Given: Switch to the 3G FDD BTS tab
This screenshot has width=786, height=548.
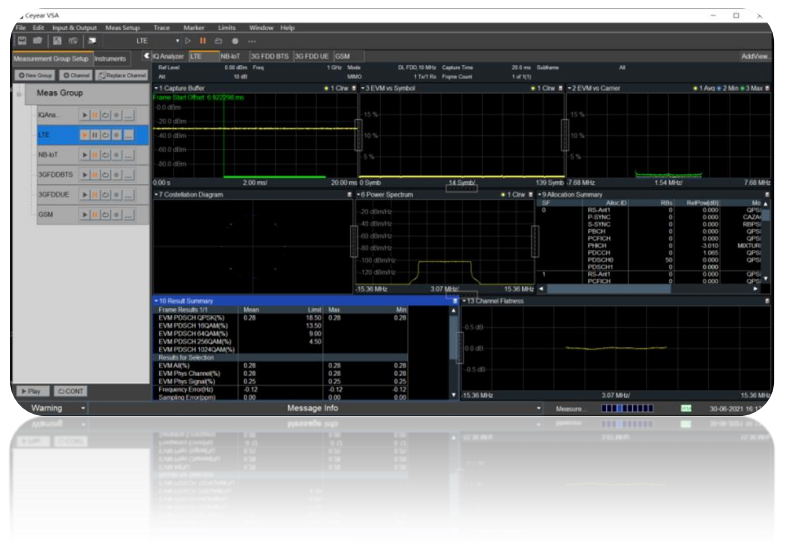Looking at the screenshot, I should [x=270, y=56].
